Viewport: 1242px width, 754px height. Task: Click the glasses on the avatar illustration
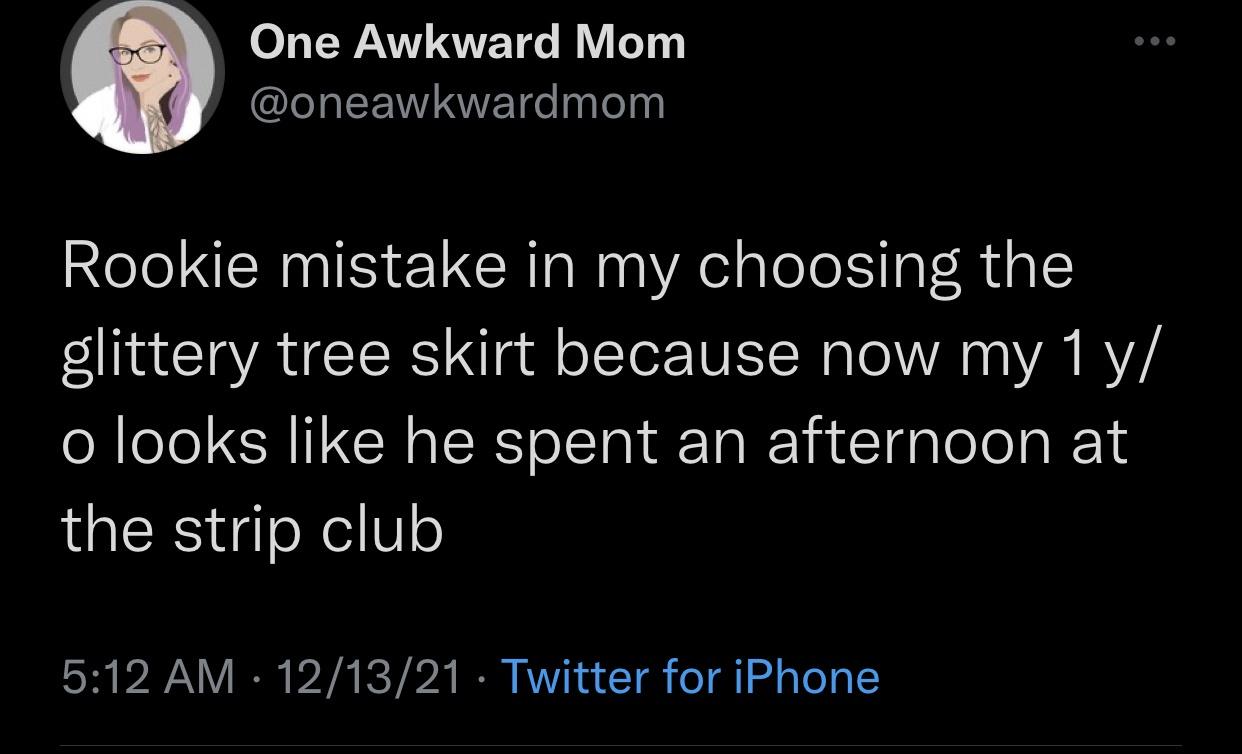137,55
